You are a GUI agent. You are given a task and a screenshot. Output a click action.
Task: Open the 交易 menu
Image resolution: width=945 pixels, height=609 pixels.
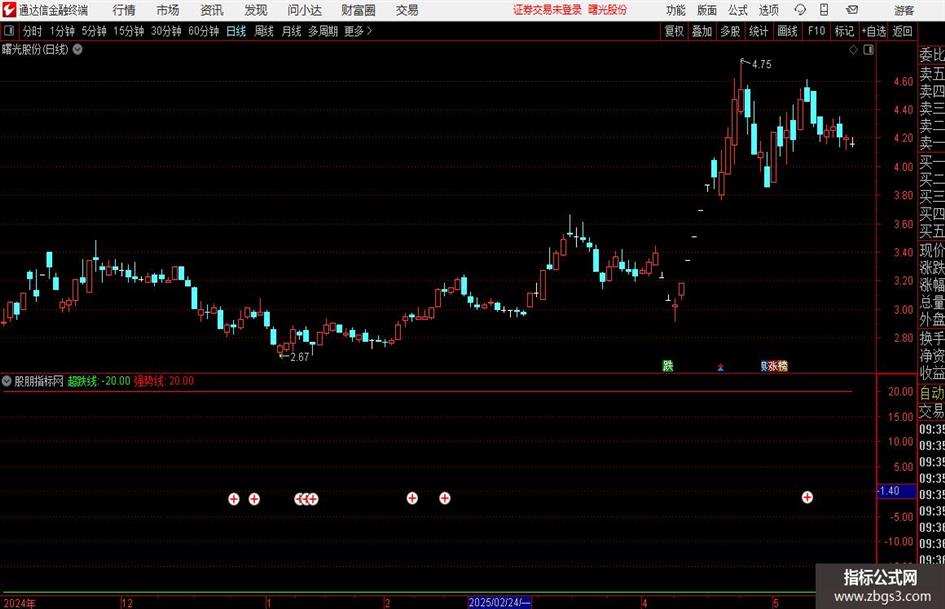[x=407, y=10]
